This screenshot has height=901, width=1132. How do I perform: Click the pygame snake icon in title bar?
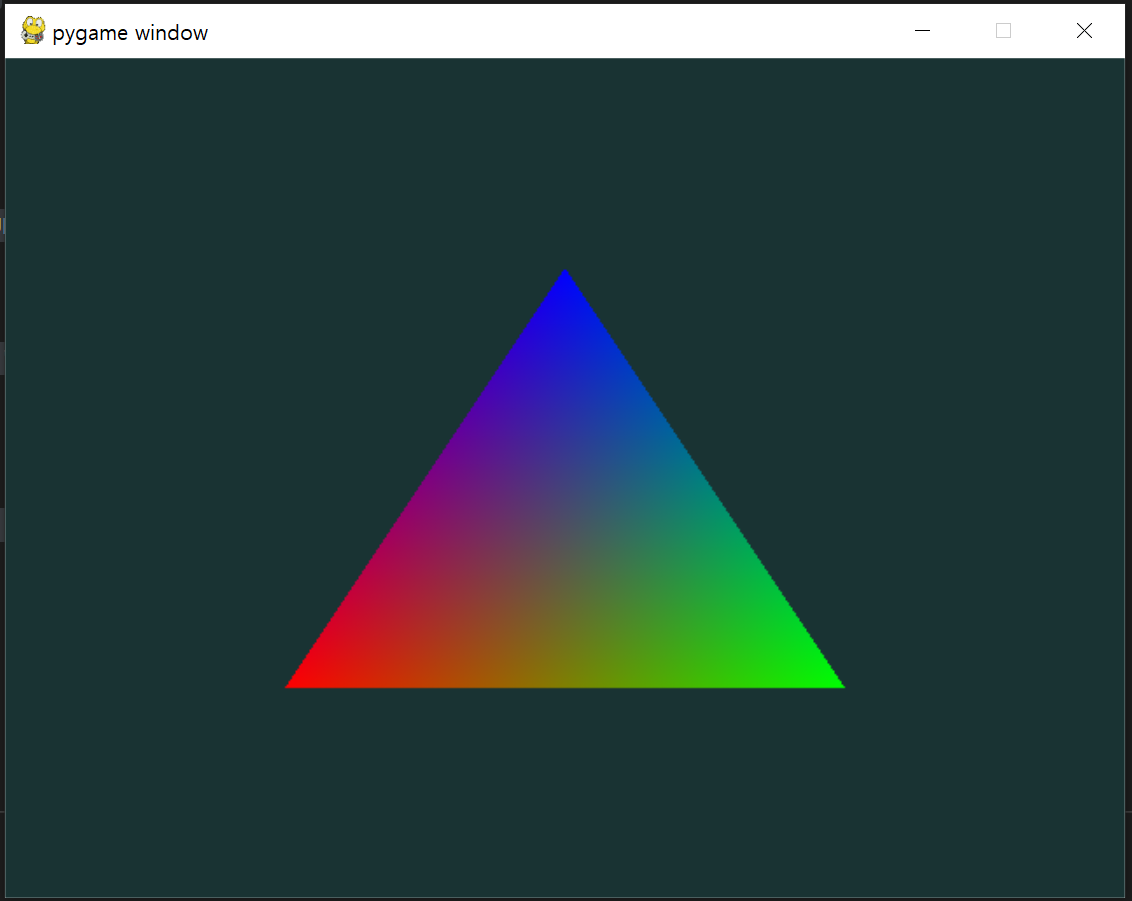[x=32, y=31]
